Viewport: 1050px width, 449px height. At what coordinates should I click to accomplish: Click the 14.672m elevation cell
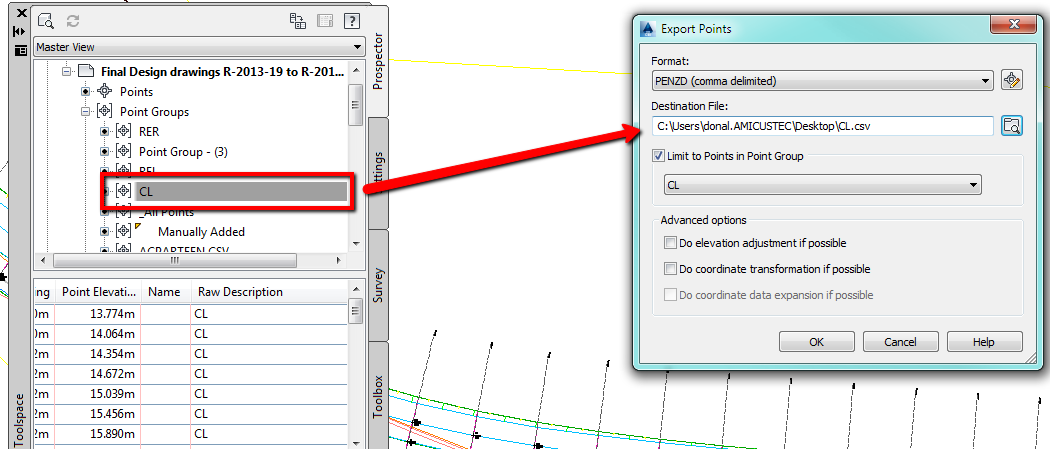click(x=98, y=373)
